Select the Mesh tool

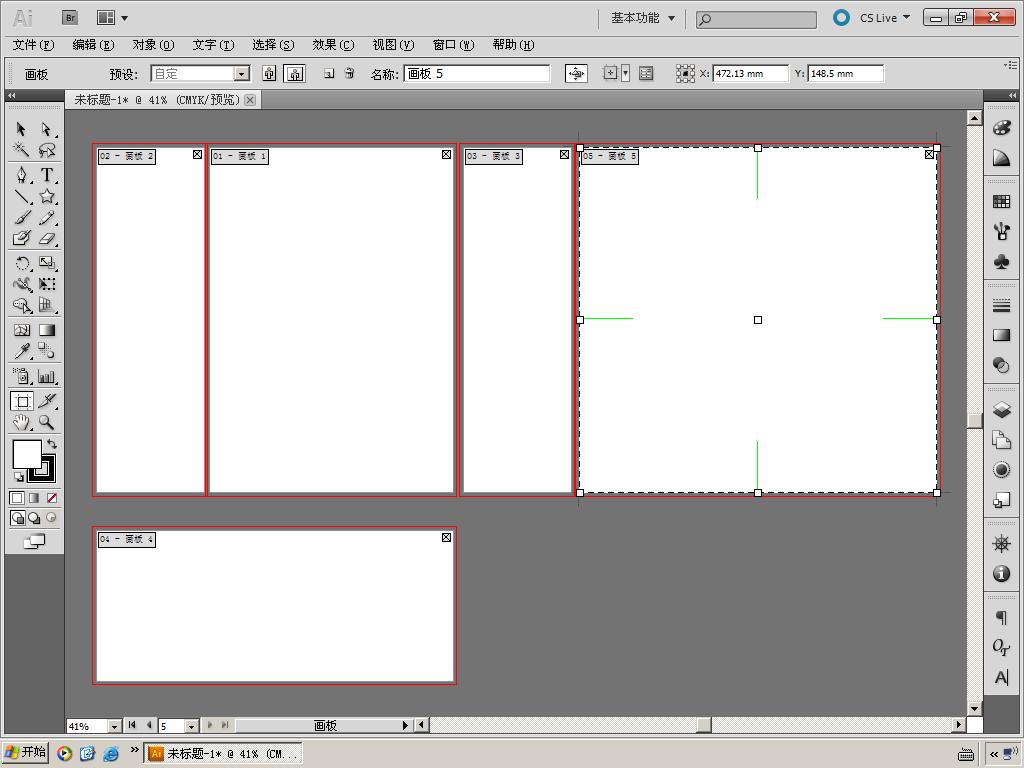click(22, 330)
